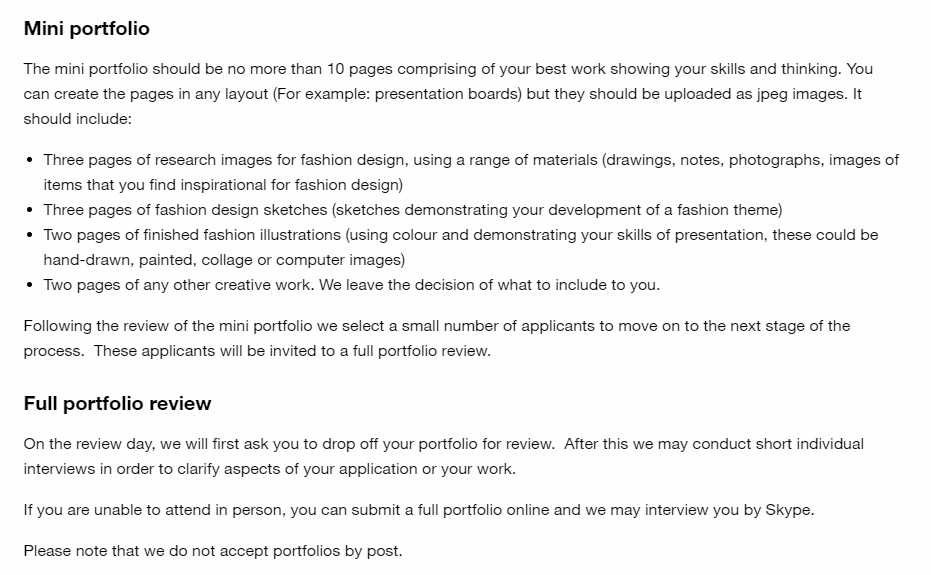Click the paragraph starting 'Following the review'
This screenshot has width=931, height=575.
[437, 339]
